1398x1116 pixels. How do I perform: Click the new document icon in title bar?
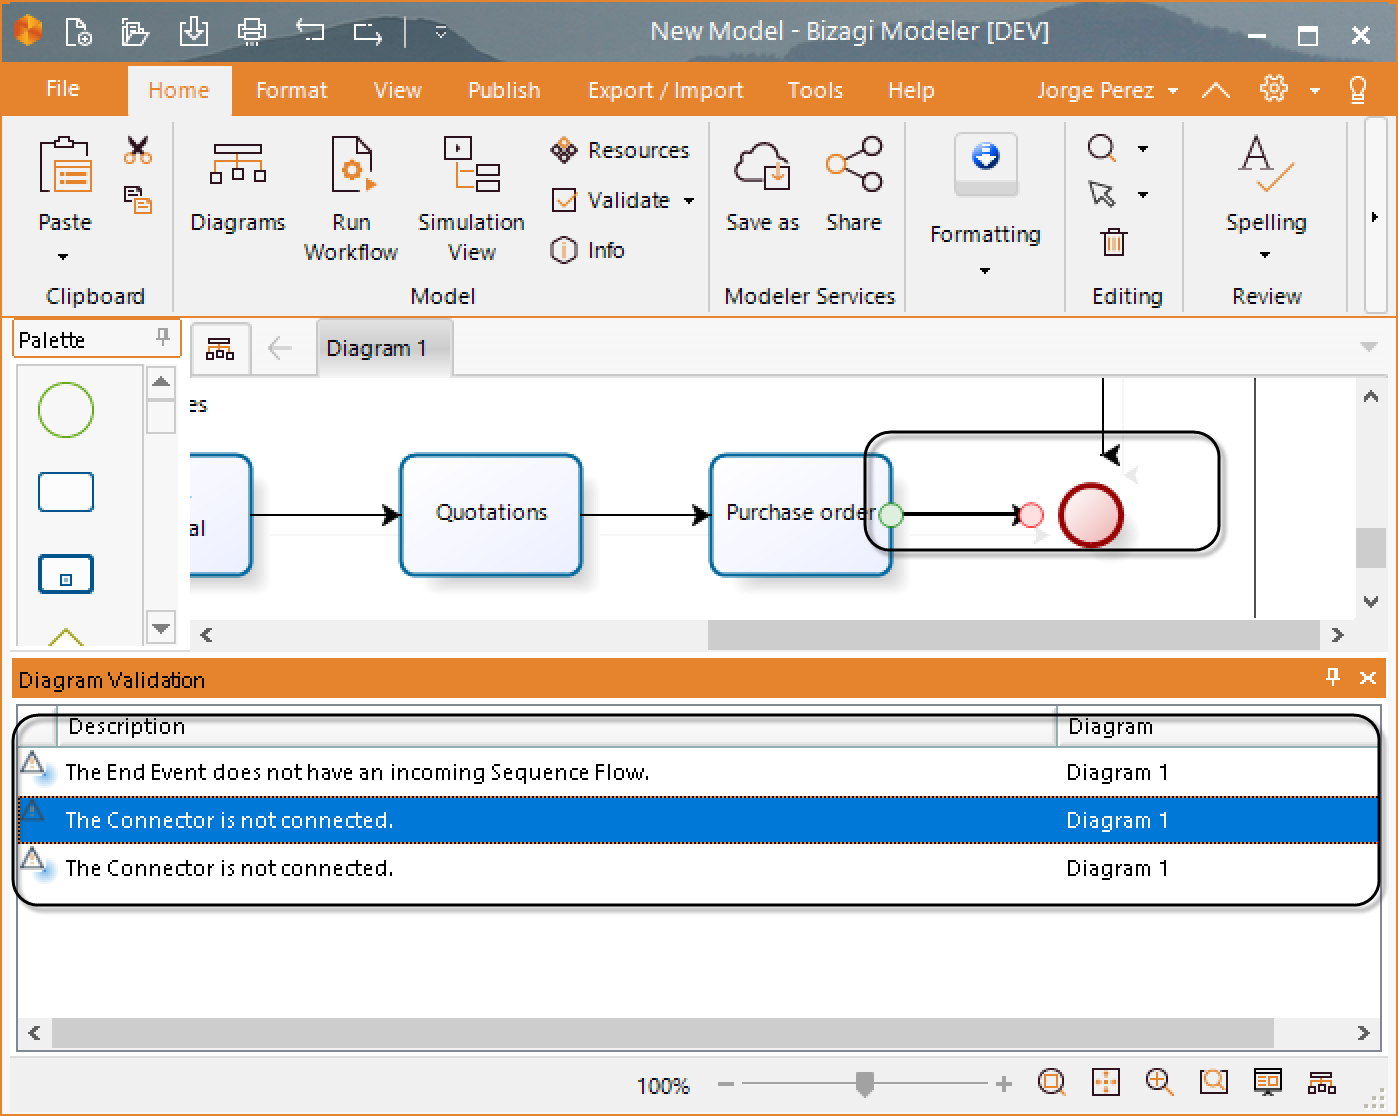(x=78, y=33)
